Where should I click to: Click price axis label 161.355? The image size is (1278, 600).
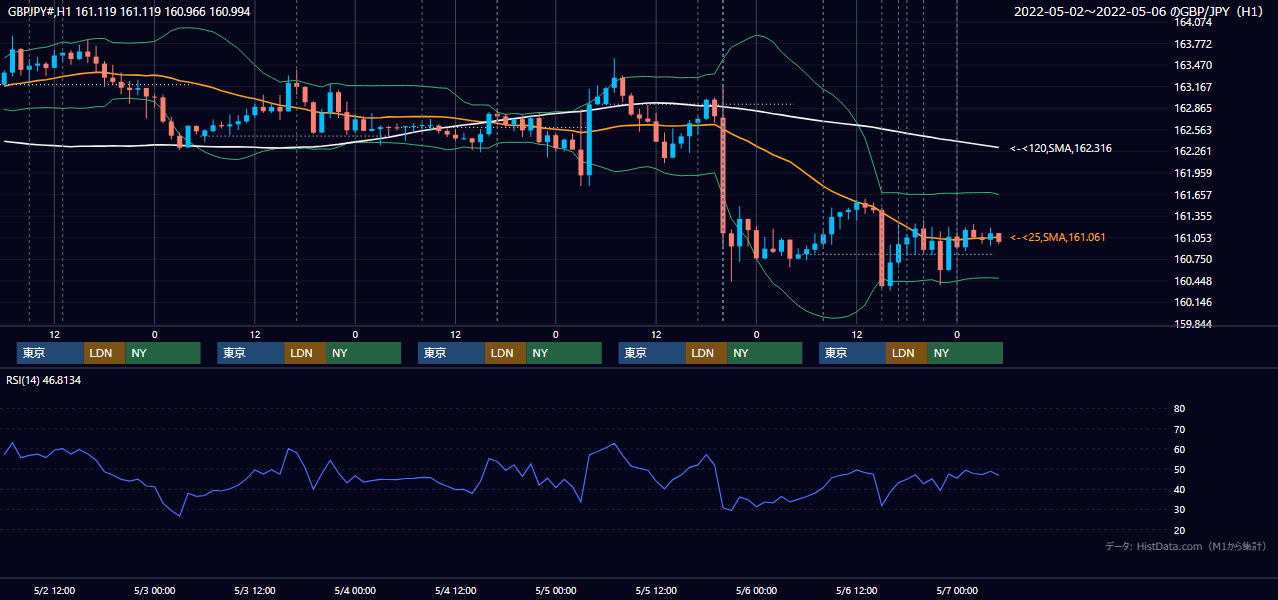1192,216
